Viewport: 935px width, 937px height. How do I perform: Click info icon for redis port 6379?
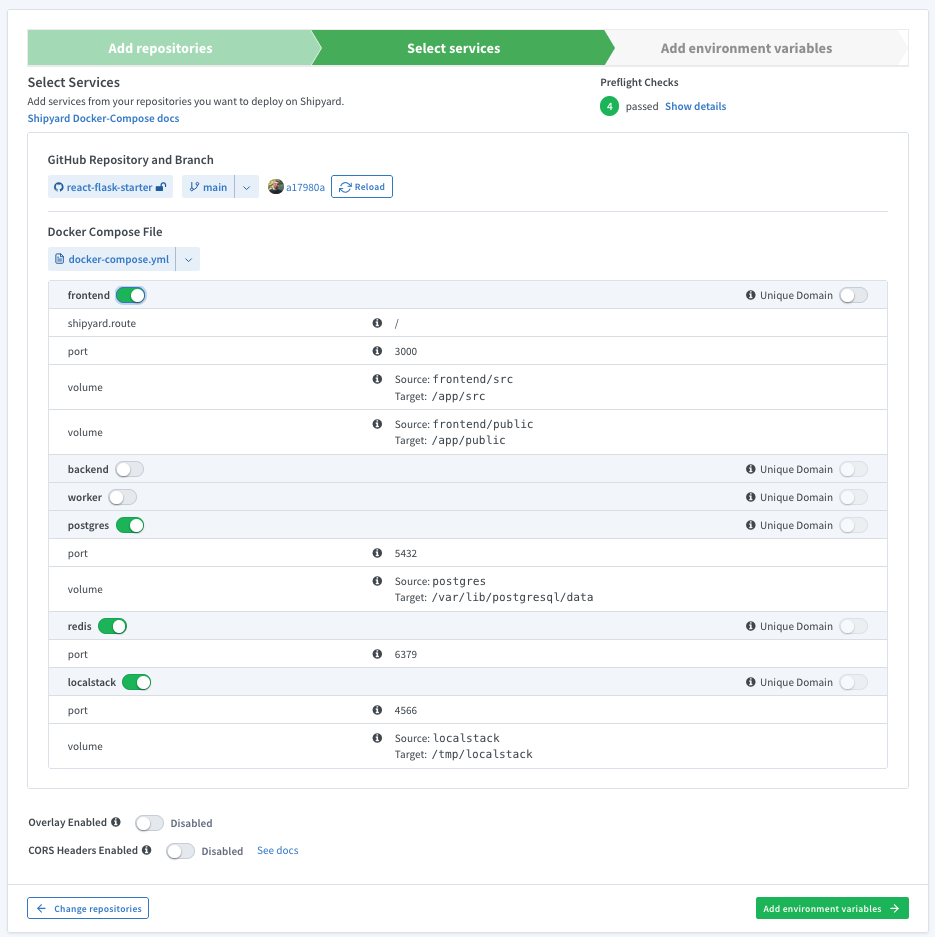coord(377,654)
